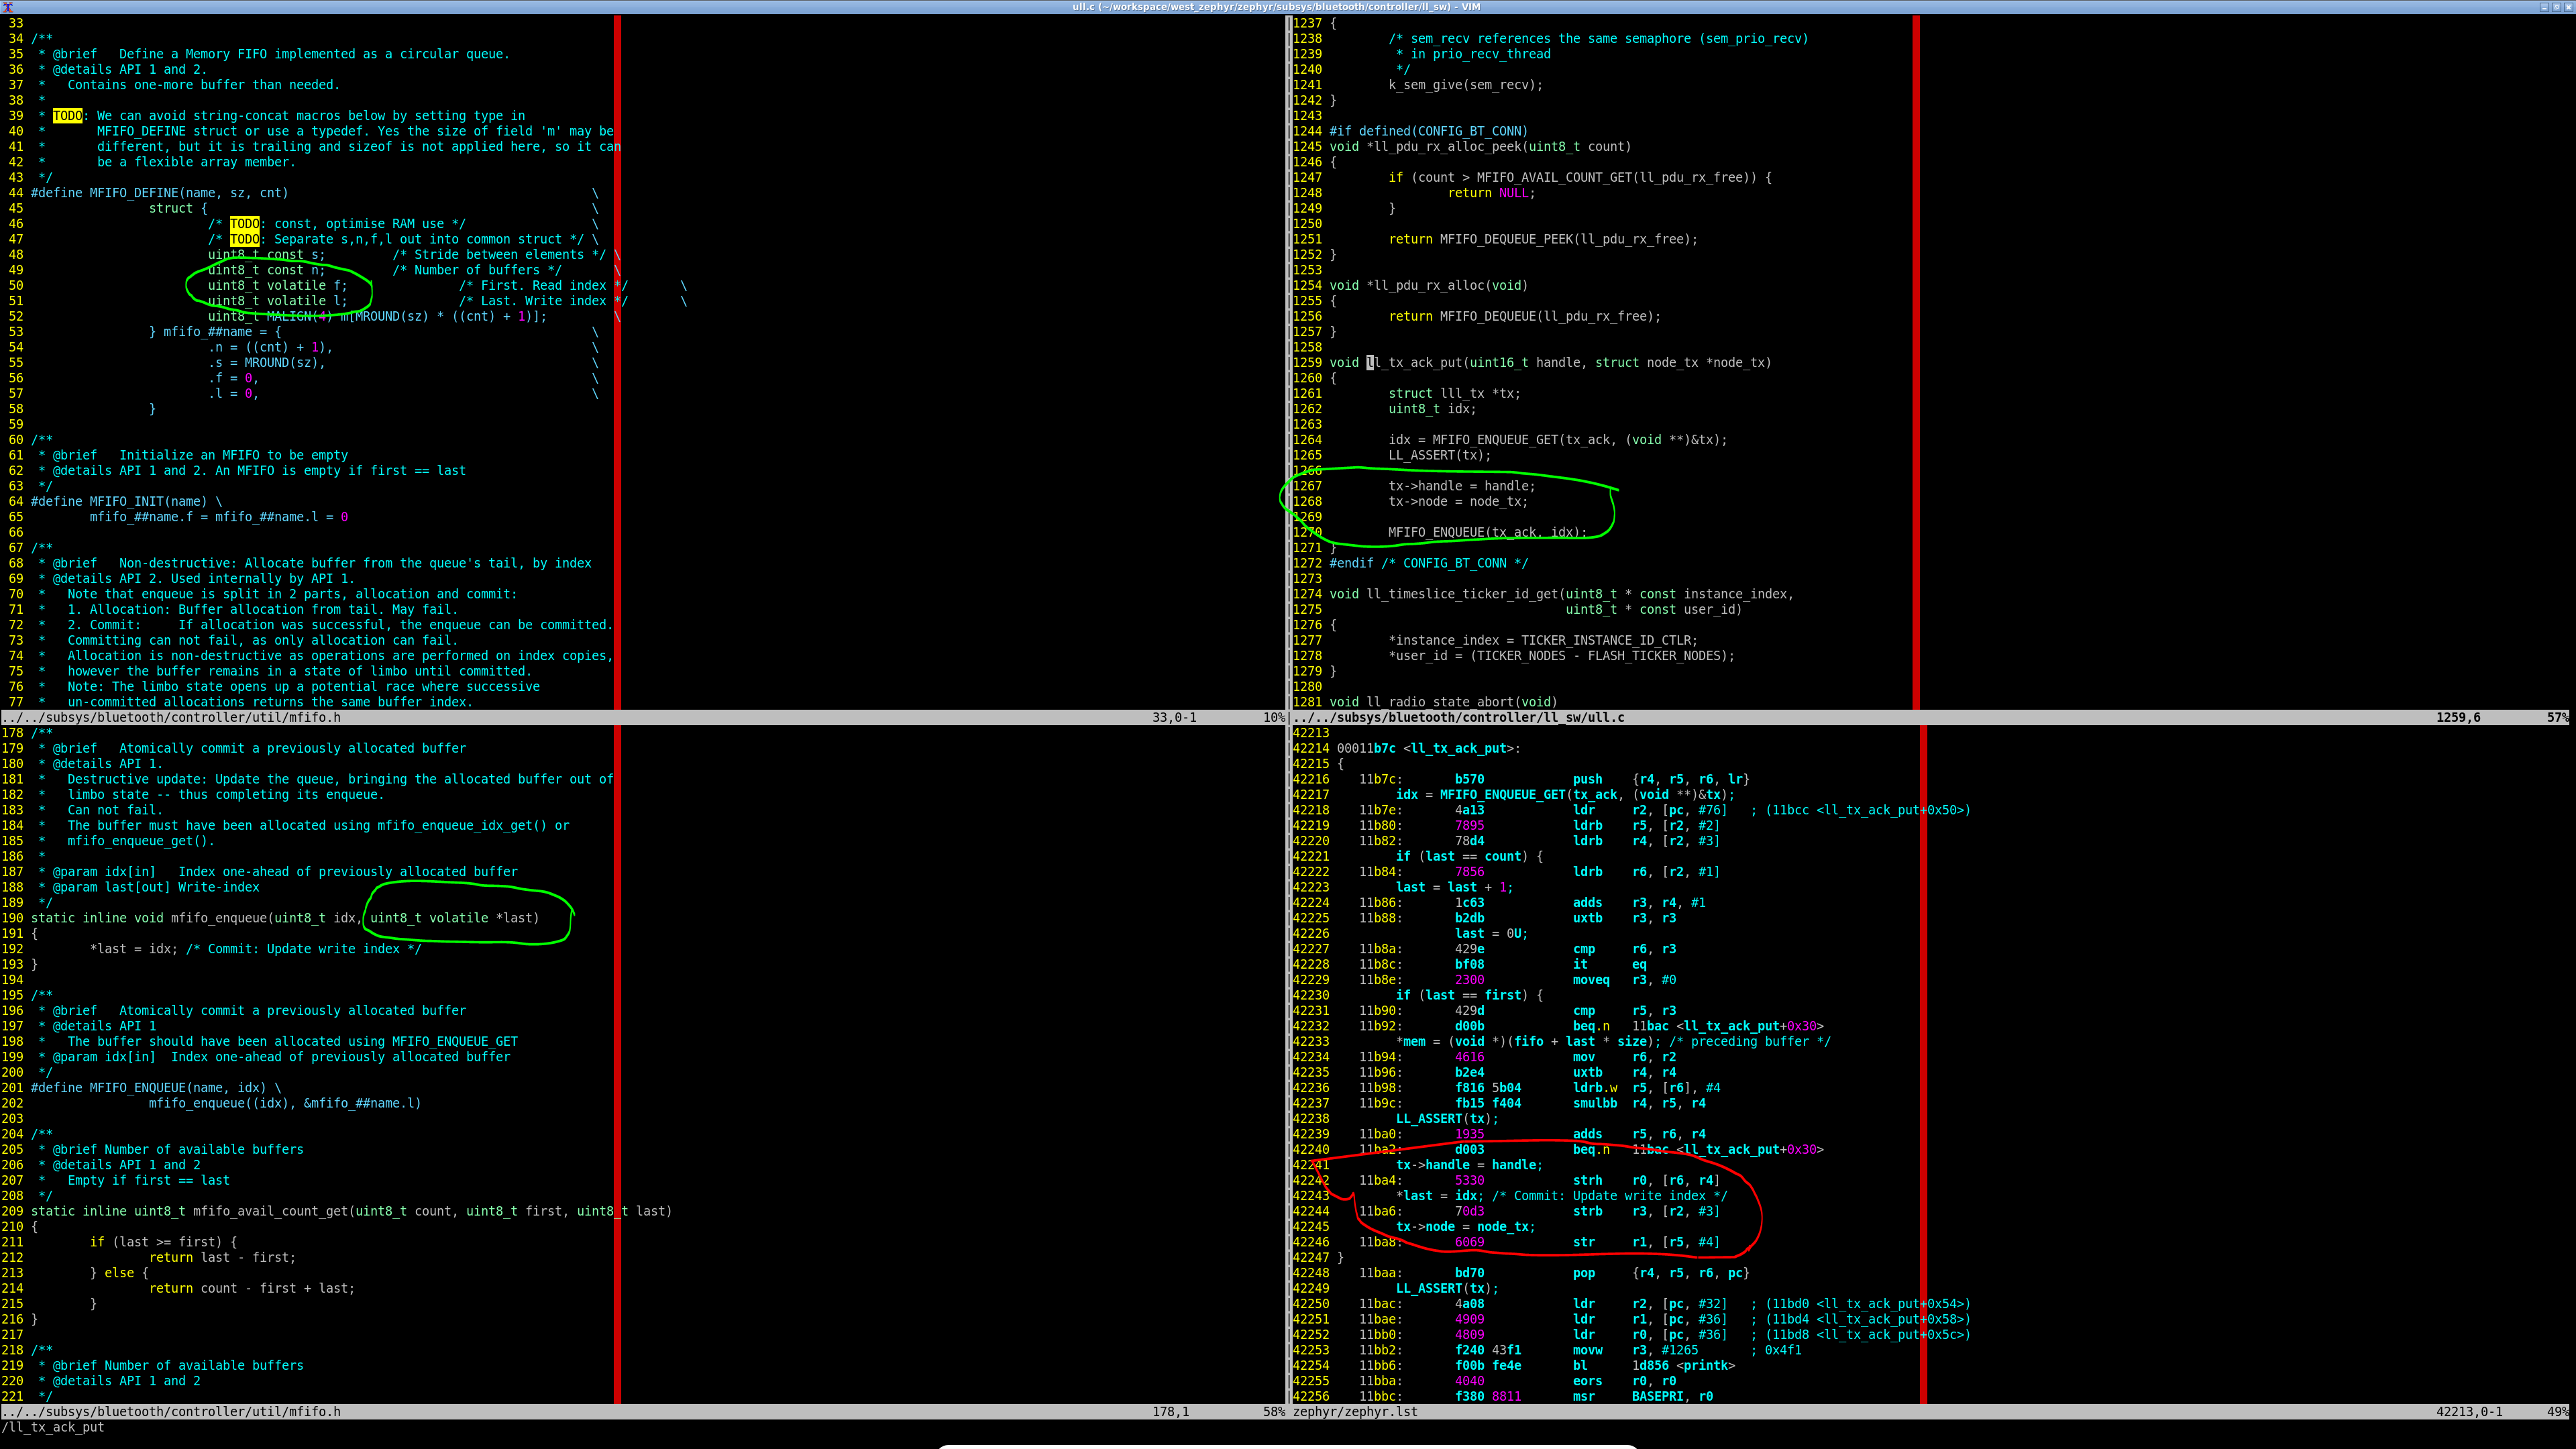Viewport: 2576px width, 1449px height.
Task: Click the highlighted TODO on line 39
Action: click(68, 116)
